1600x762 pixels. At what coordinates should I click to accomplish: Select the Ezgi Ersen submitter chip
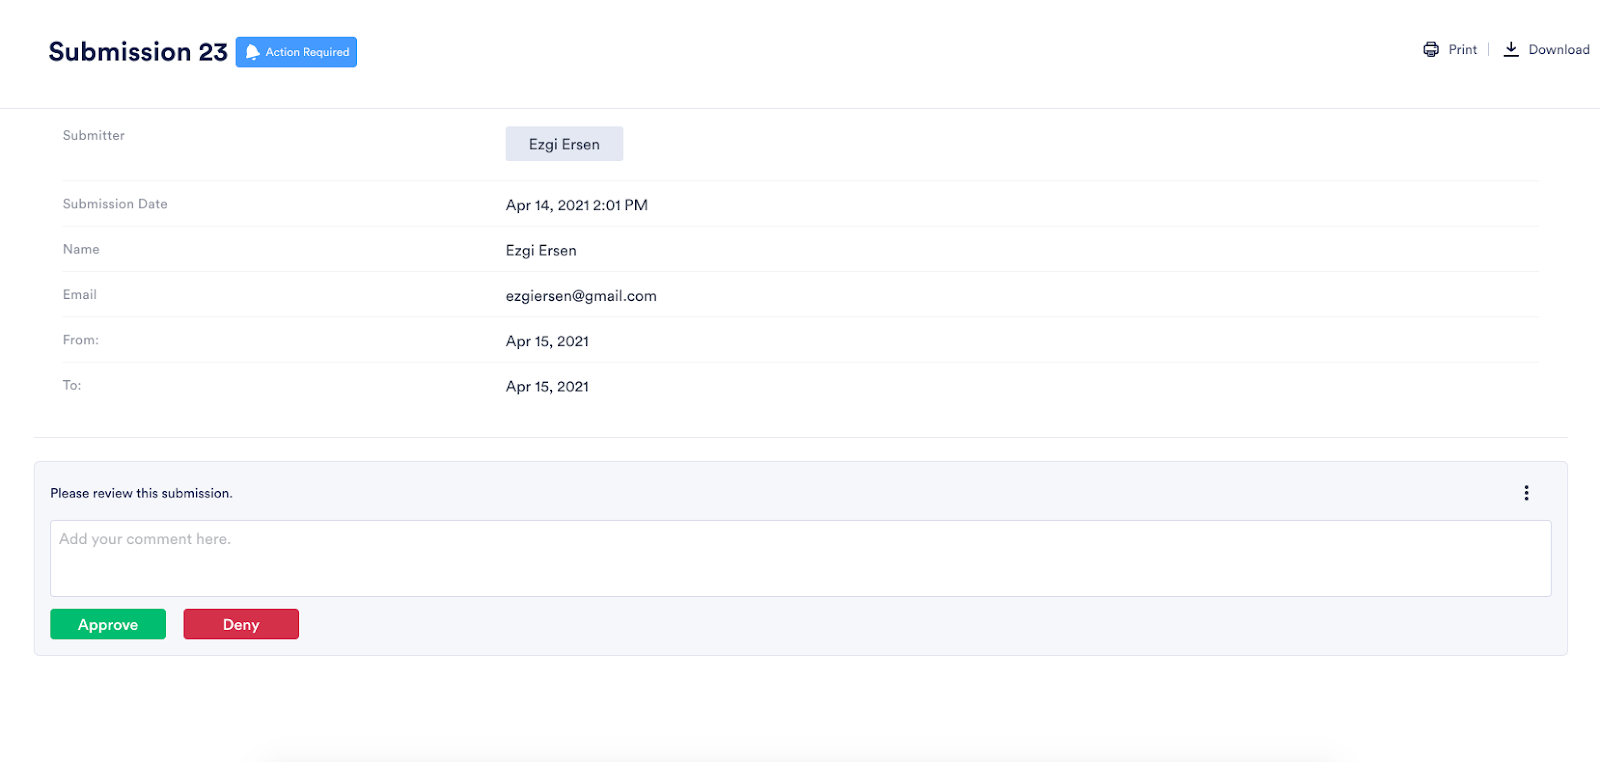(x=564, y=144)
